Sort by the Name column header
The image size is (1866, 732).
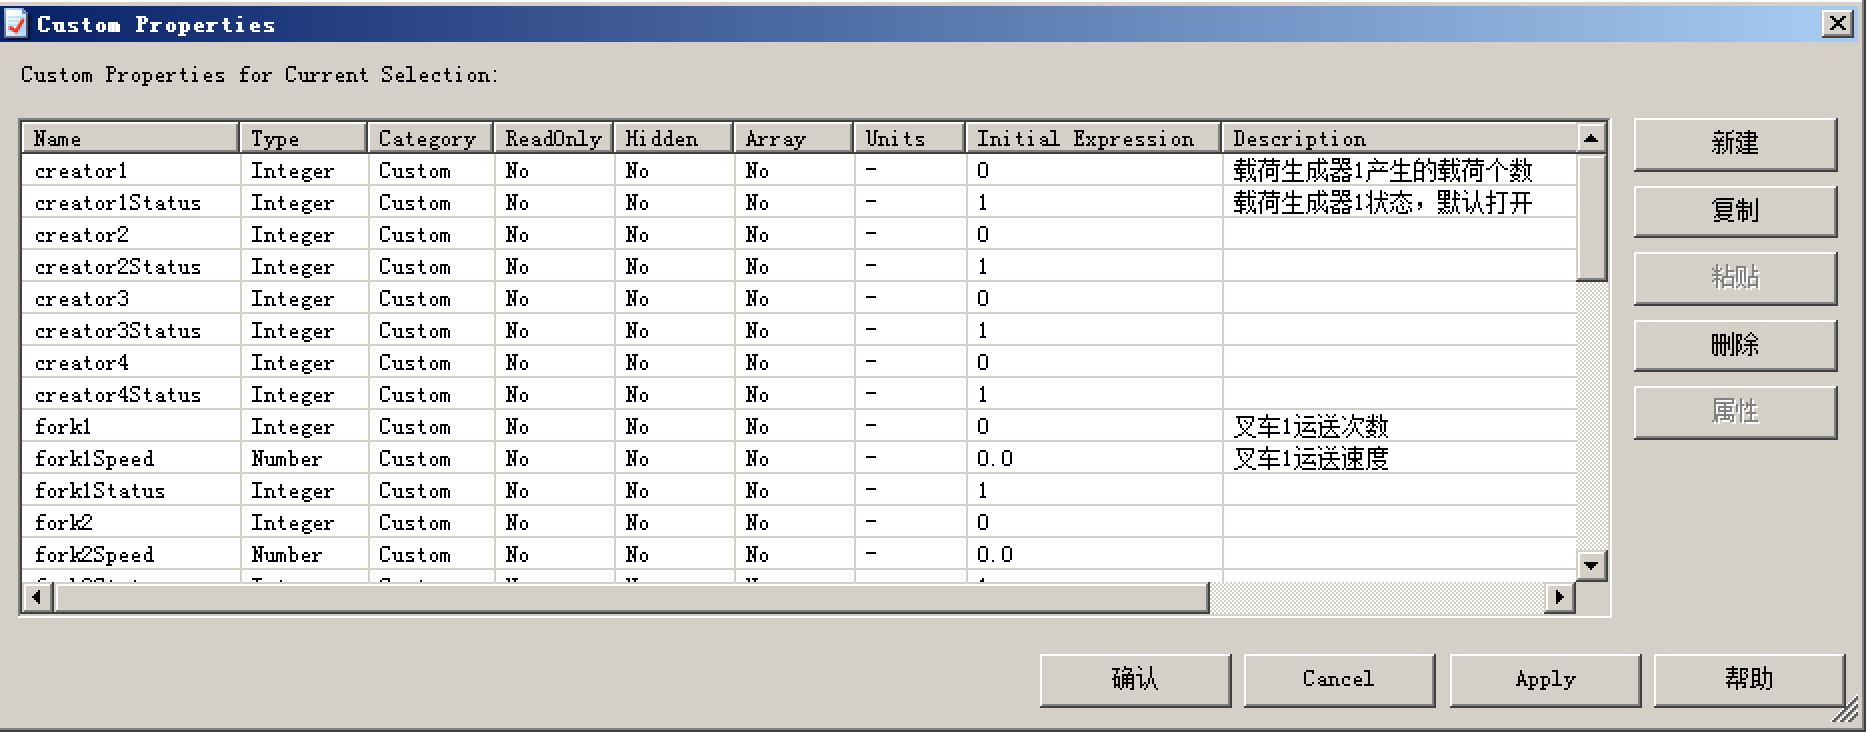click(130, 139)
